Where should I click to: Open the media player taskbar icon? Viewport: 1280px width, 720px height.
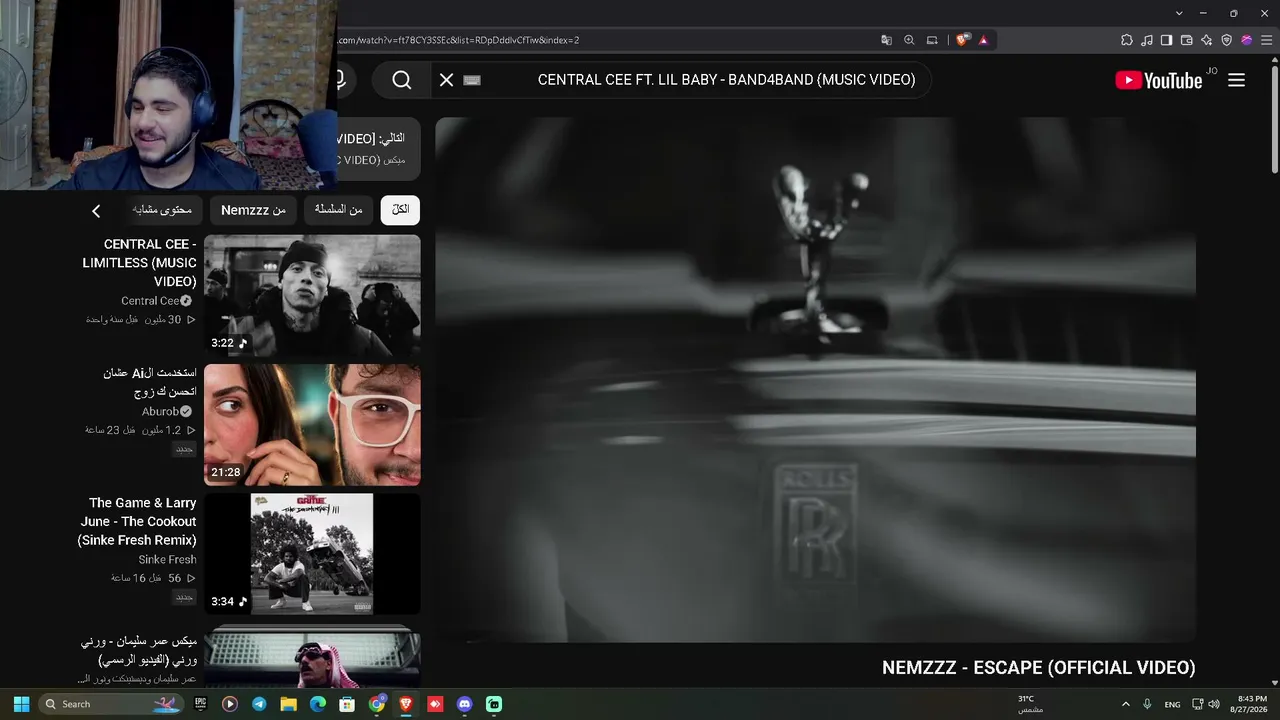pyautogui.click(x=229, y=704)
